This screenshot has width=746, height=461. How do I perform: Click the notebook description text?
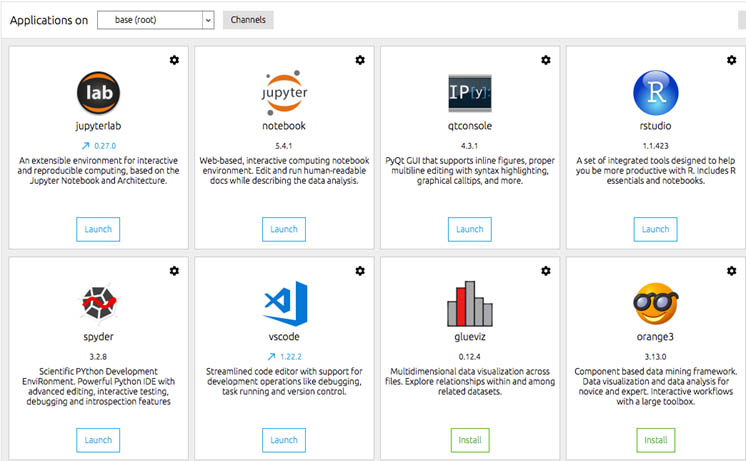point(284,170)
